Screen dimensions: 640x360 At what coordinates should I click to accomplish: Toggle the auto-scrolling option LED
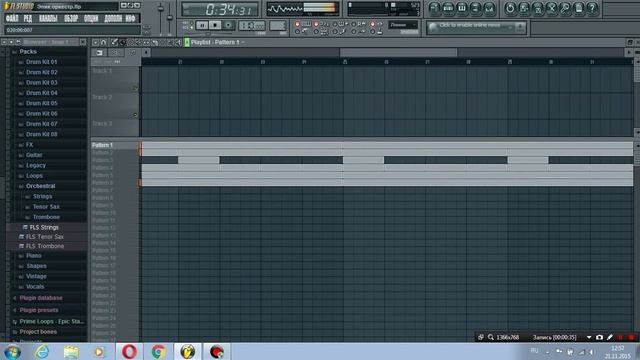[x=353, y=31]
